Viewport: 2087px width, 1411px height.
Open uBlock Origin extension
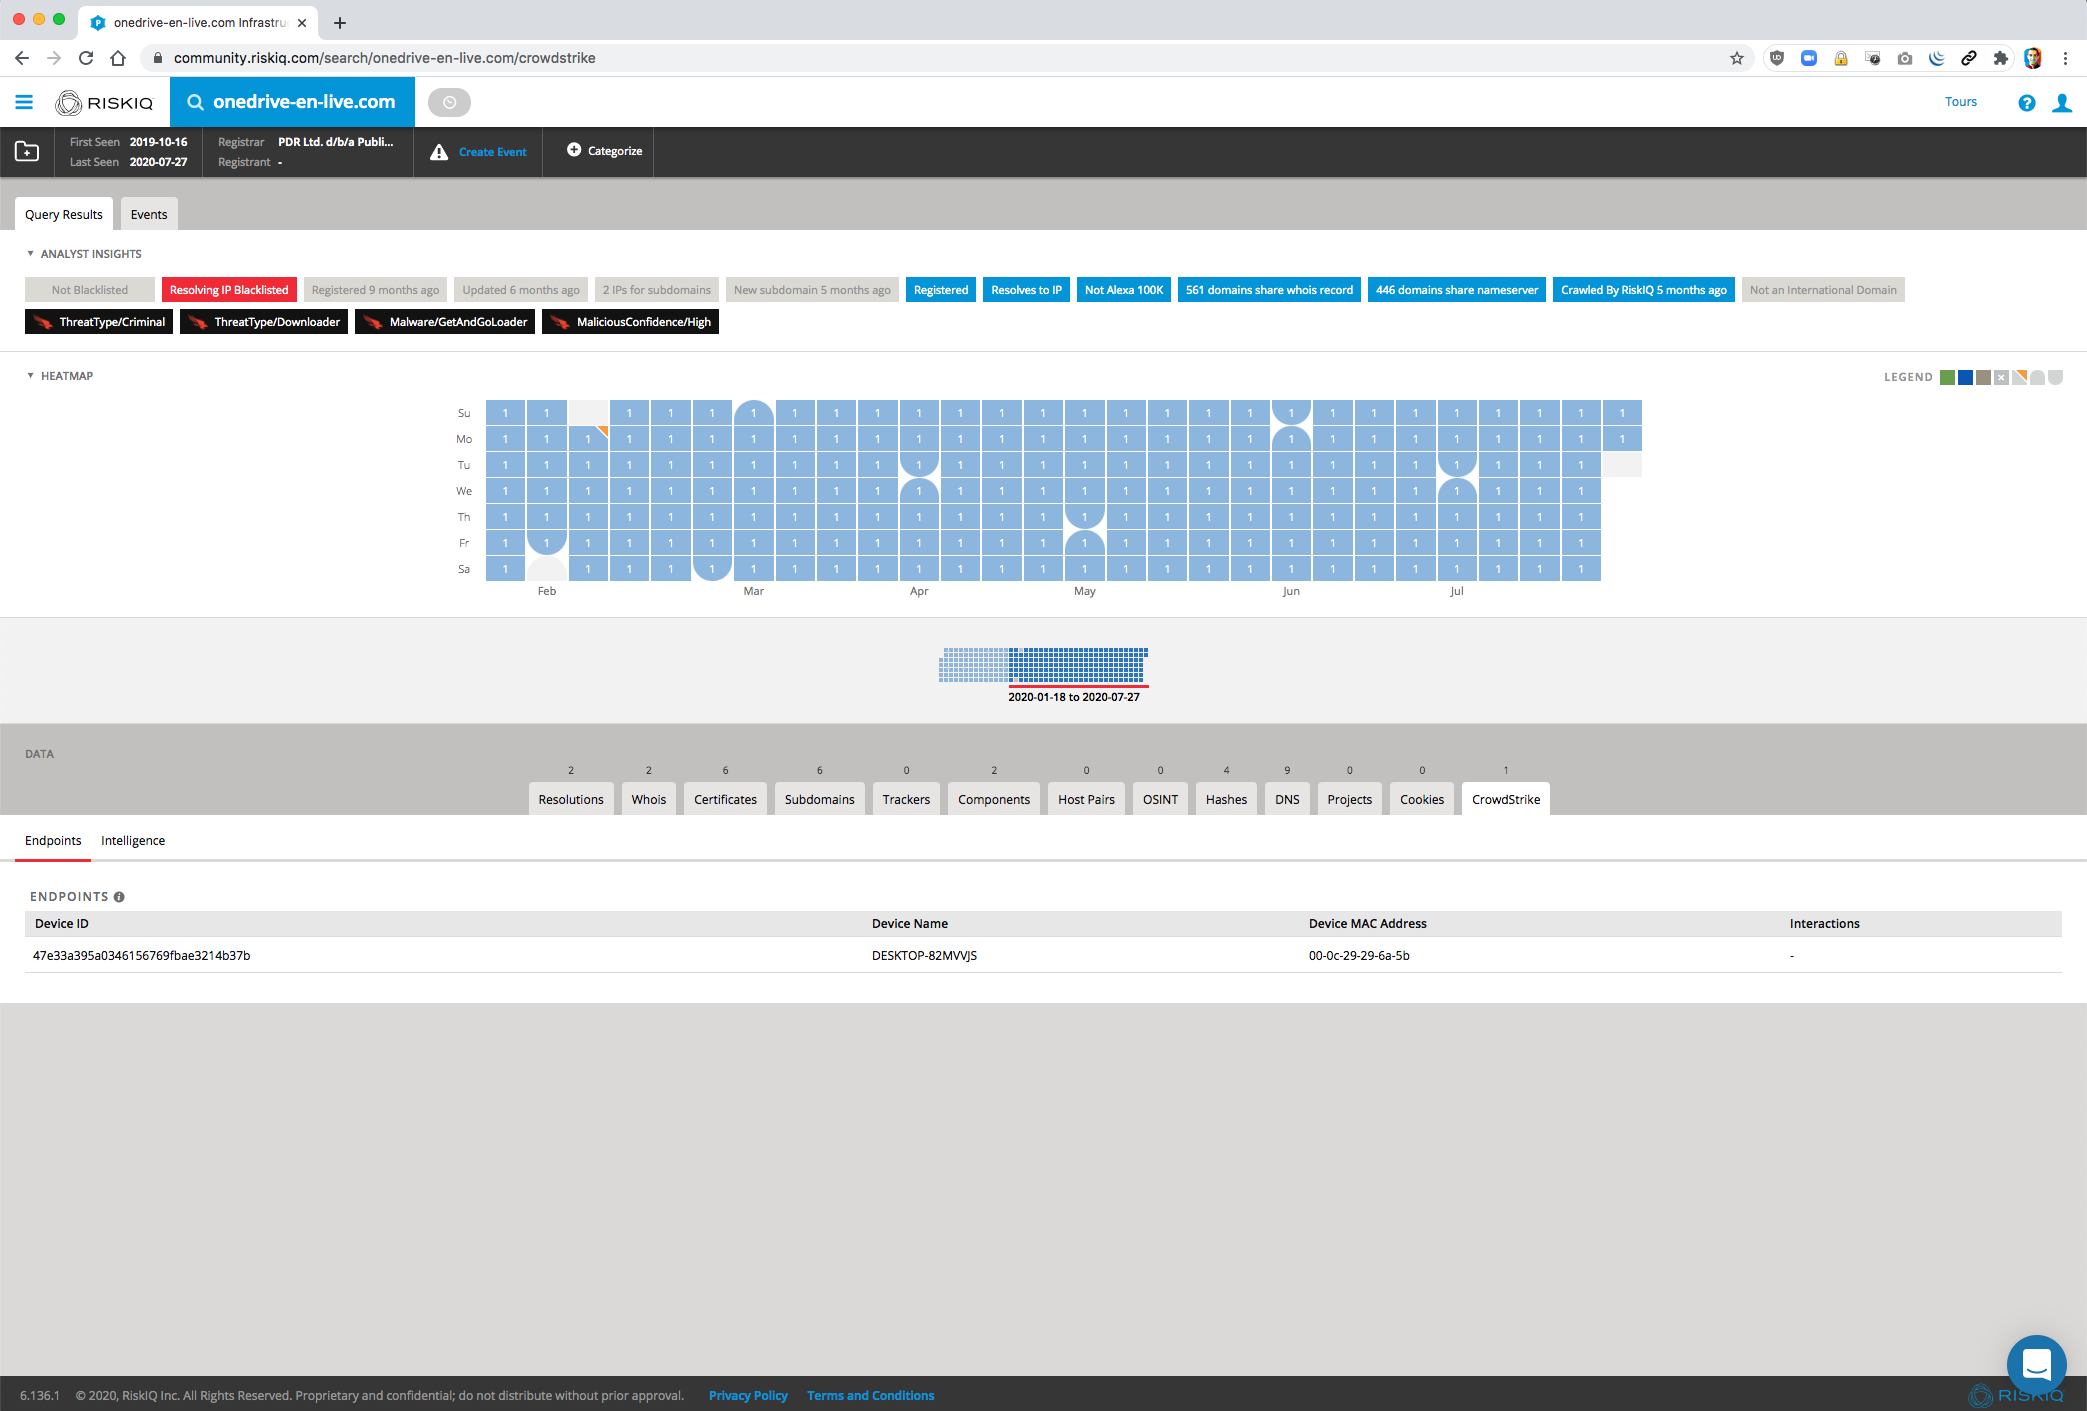1777,58
